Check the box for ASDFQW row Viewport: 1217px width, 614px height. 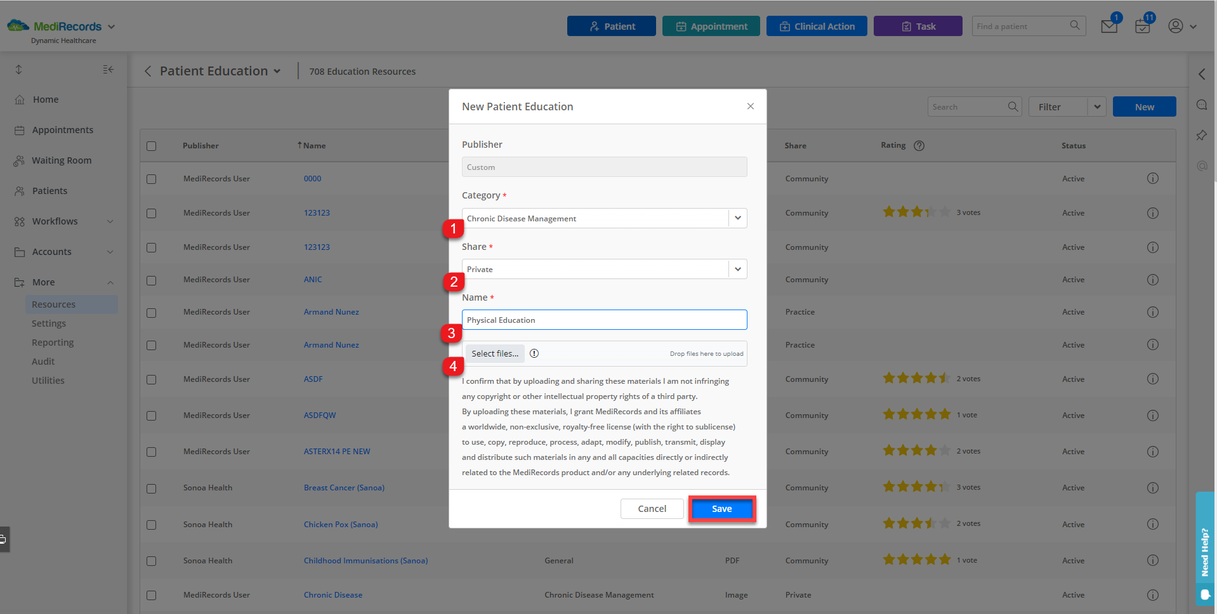point(152,415)
